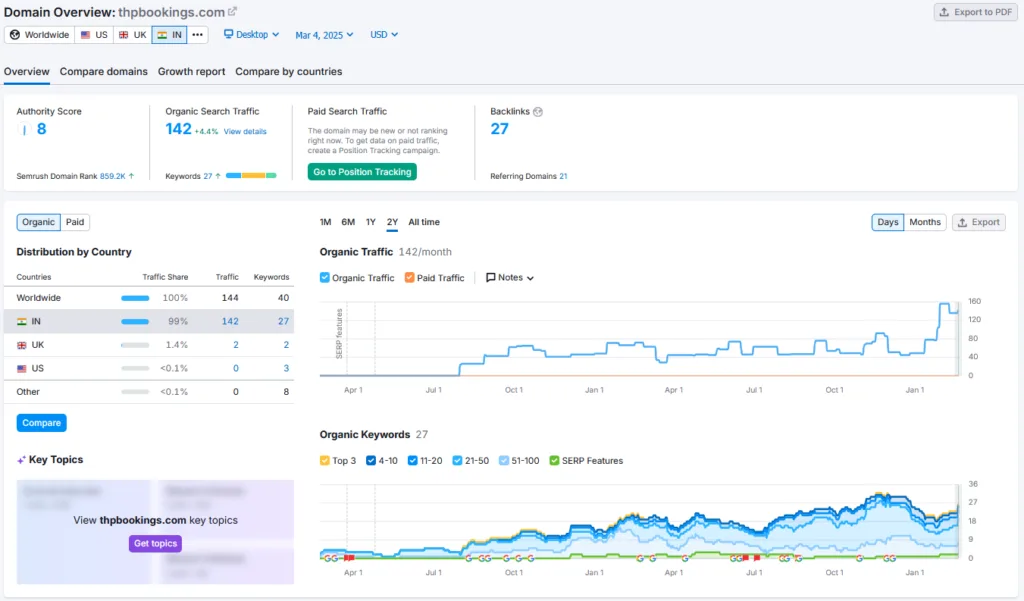This screenshot has height=601, width=1024.
Task: Select the US flag database
Action: point(94,35)
